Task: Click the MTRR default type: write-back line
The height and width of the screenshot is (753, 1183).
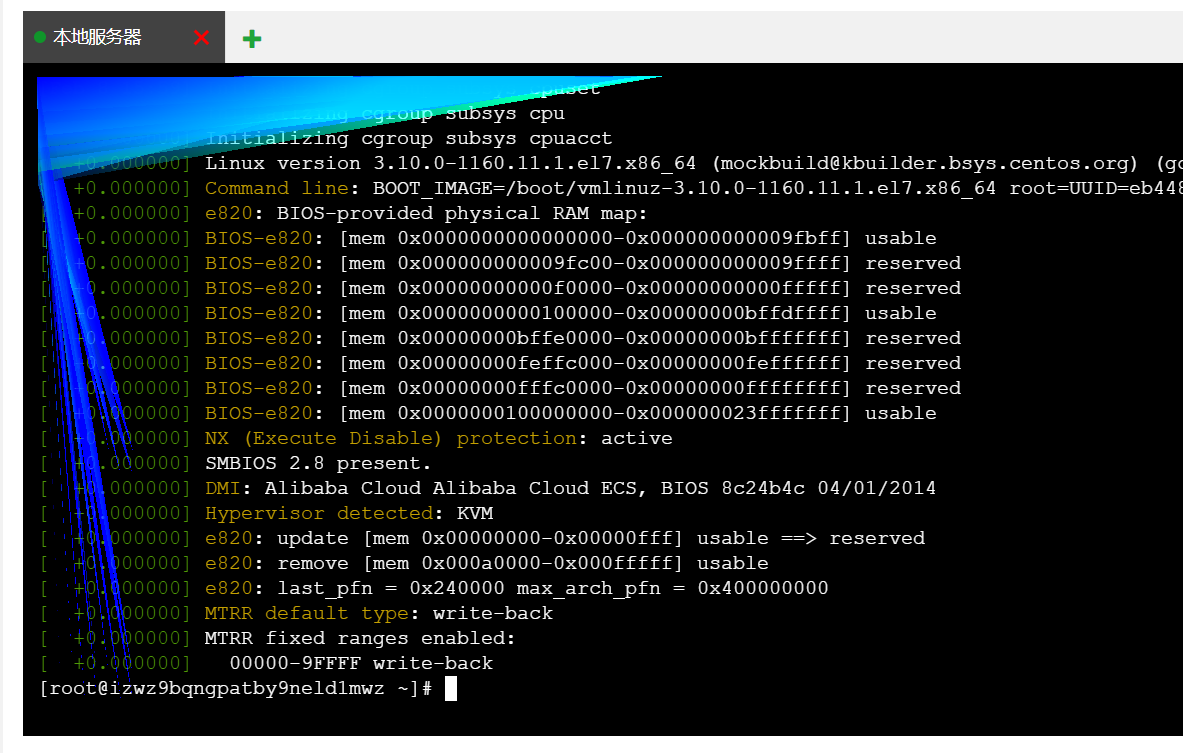Action: tap(379, 613)
